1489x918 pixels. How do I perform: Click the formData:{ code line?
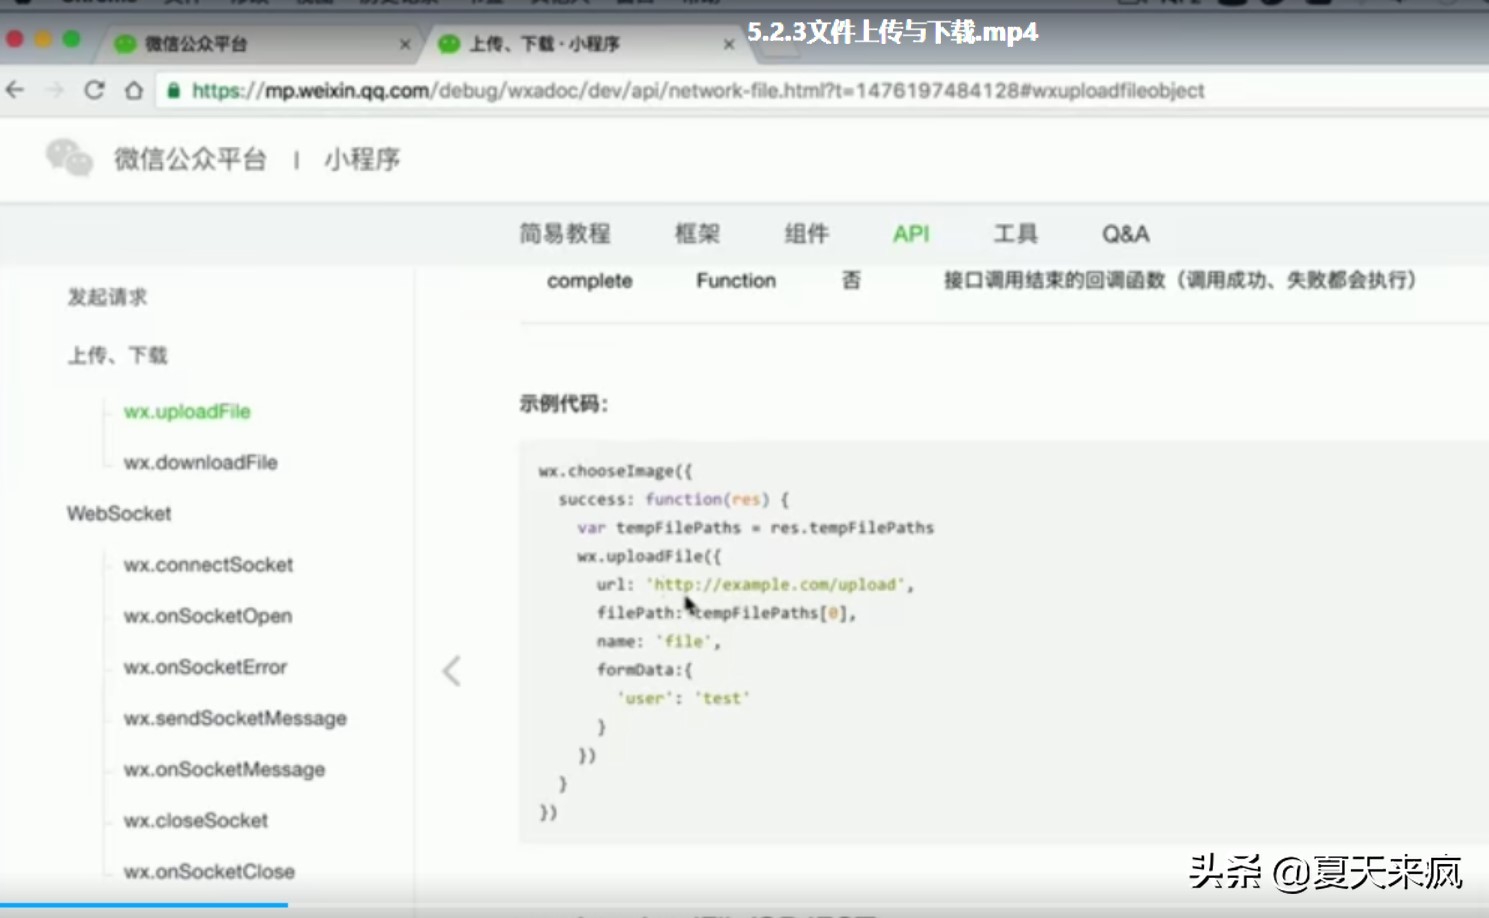click(x=644, y=670)
